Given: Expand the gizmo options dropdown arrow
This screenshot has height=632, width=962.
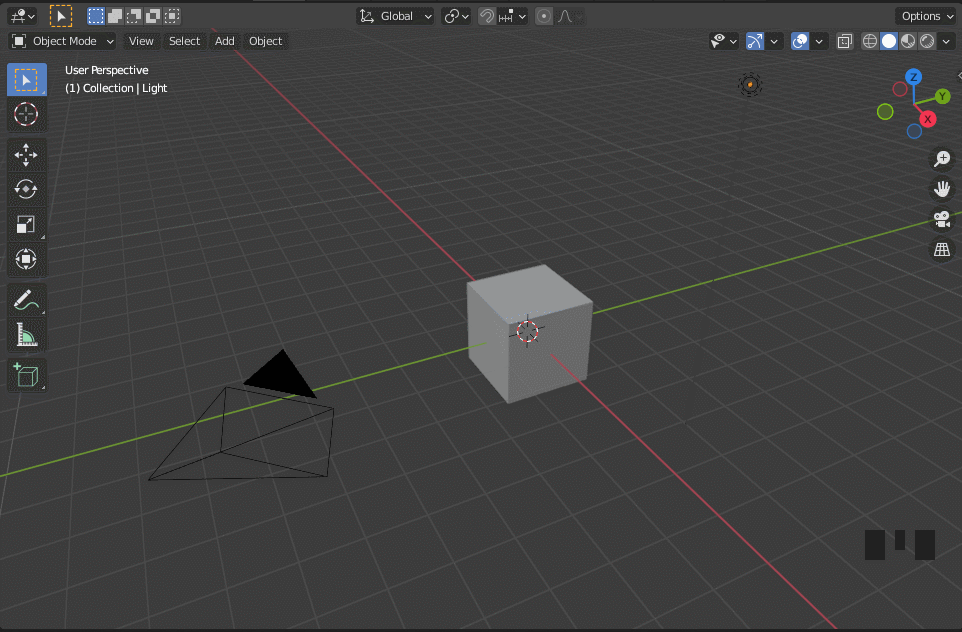Looking at the screenshot, I should pos(774,41).
